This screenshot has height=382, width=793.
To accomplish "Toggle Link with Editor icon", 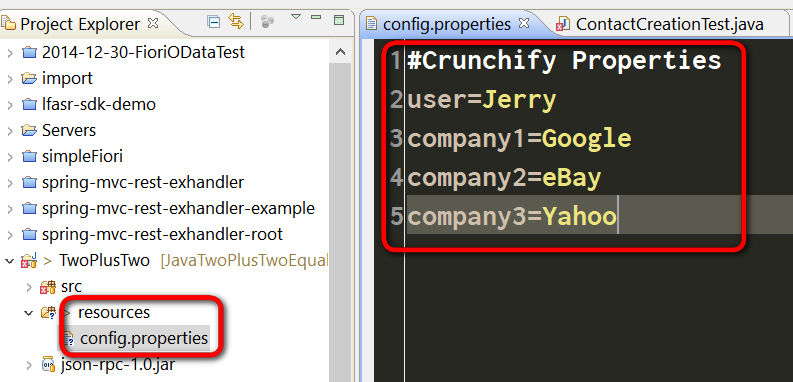I will pos(236,21).
